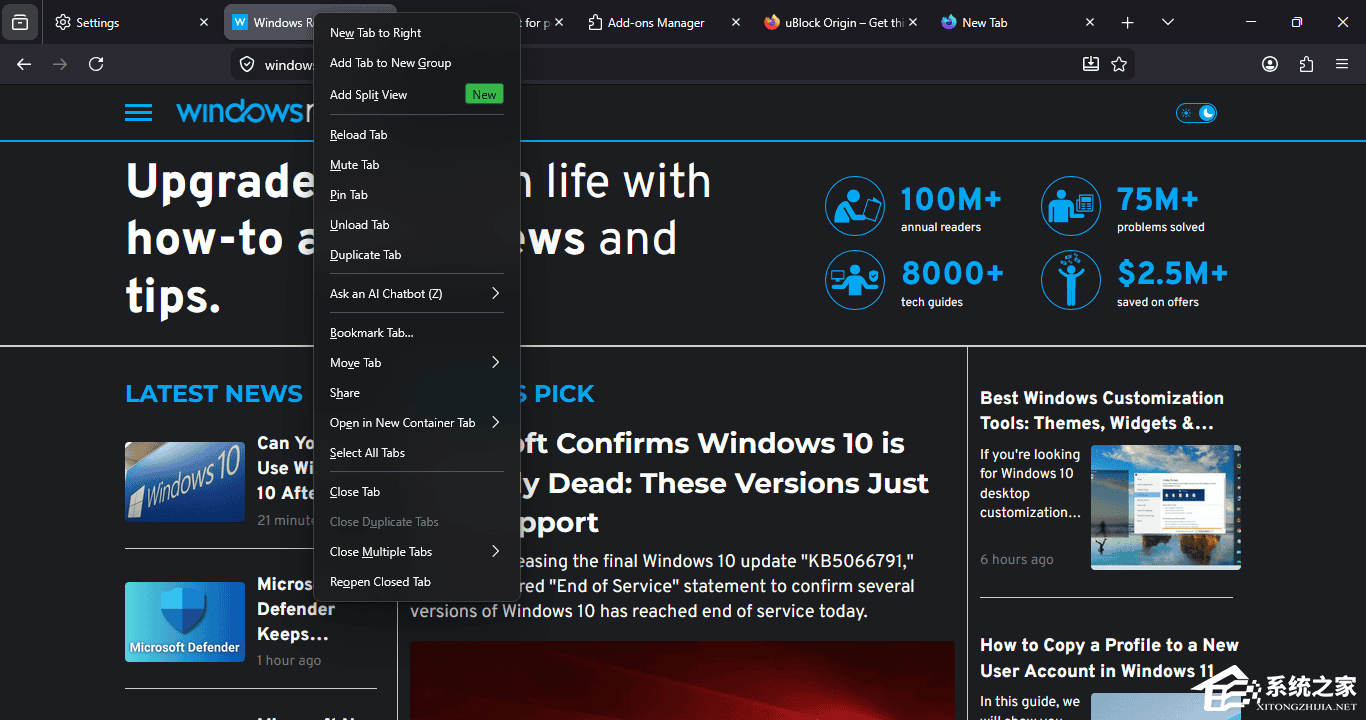The width and height of the screenshot is (1366, 720).
Task: Open the Windows 10 news thumbnail
Action: click(185, 482)
